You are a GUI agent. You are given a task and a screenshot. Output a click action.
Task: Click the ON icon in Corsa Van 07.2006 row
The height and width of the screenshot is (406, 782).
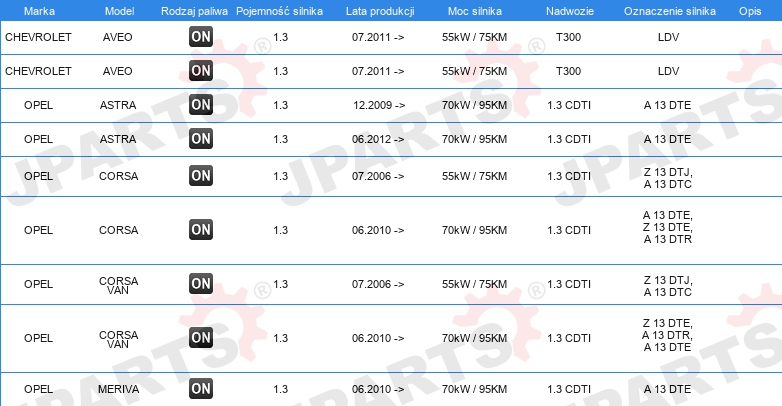point(201,283)
